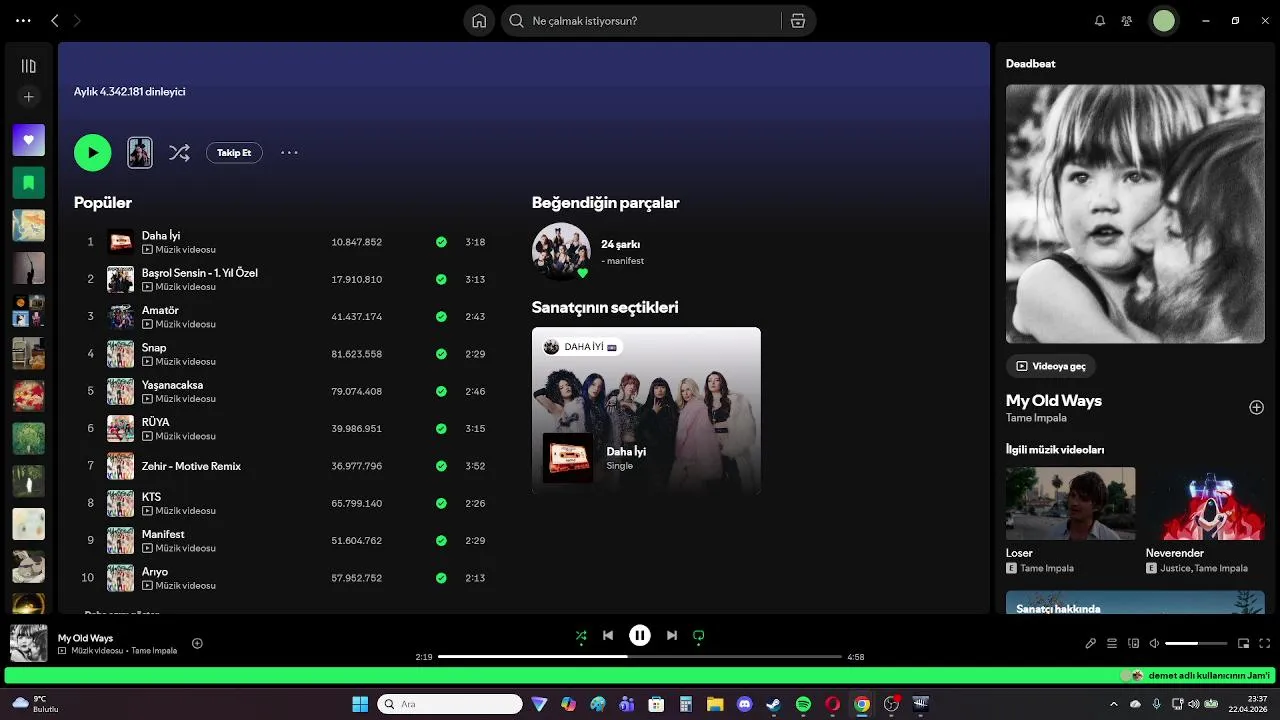Screen dimensions: 1280x720
Task: Click the Takip Et follow button
Action: coord(234,153)
